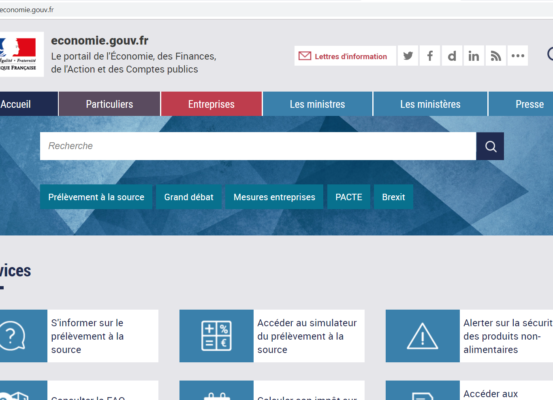Click the Brexit tag button

coord(393,197)
